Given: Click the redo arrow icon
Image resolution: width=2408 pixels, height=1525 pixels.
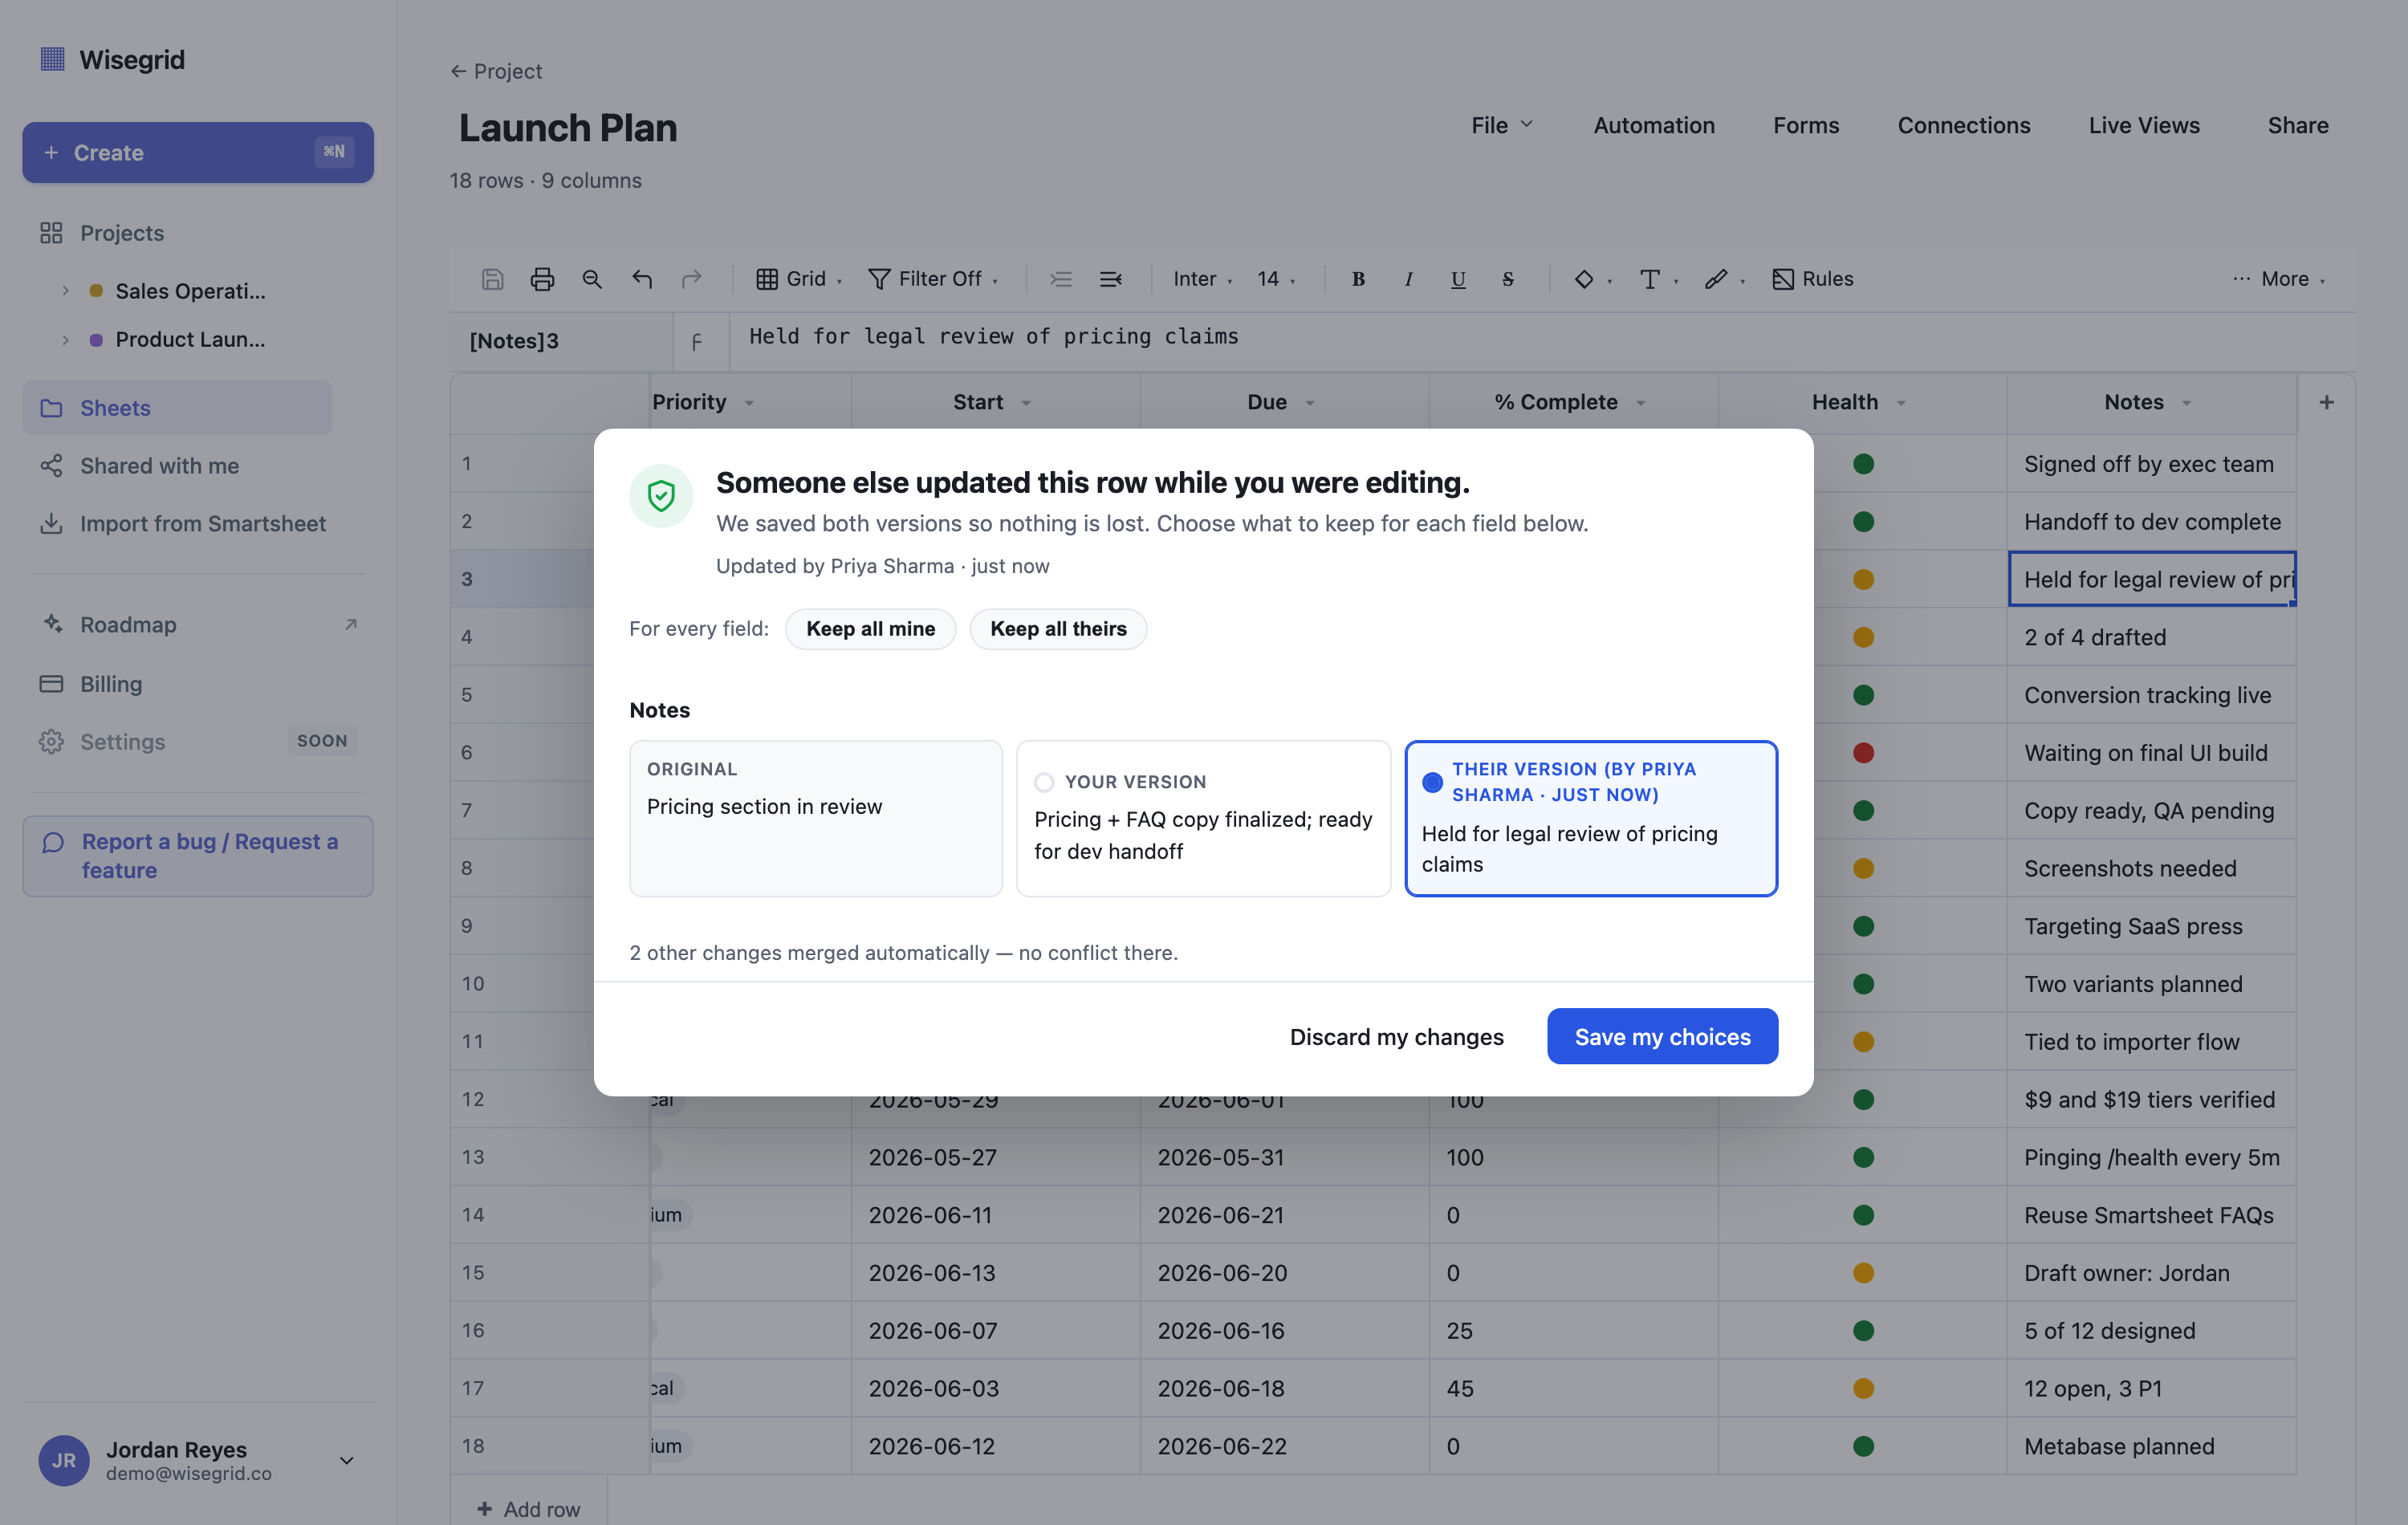Looking at the screenshot, I should (692, 279).
